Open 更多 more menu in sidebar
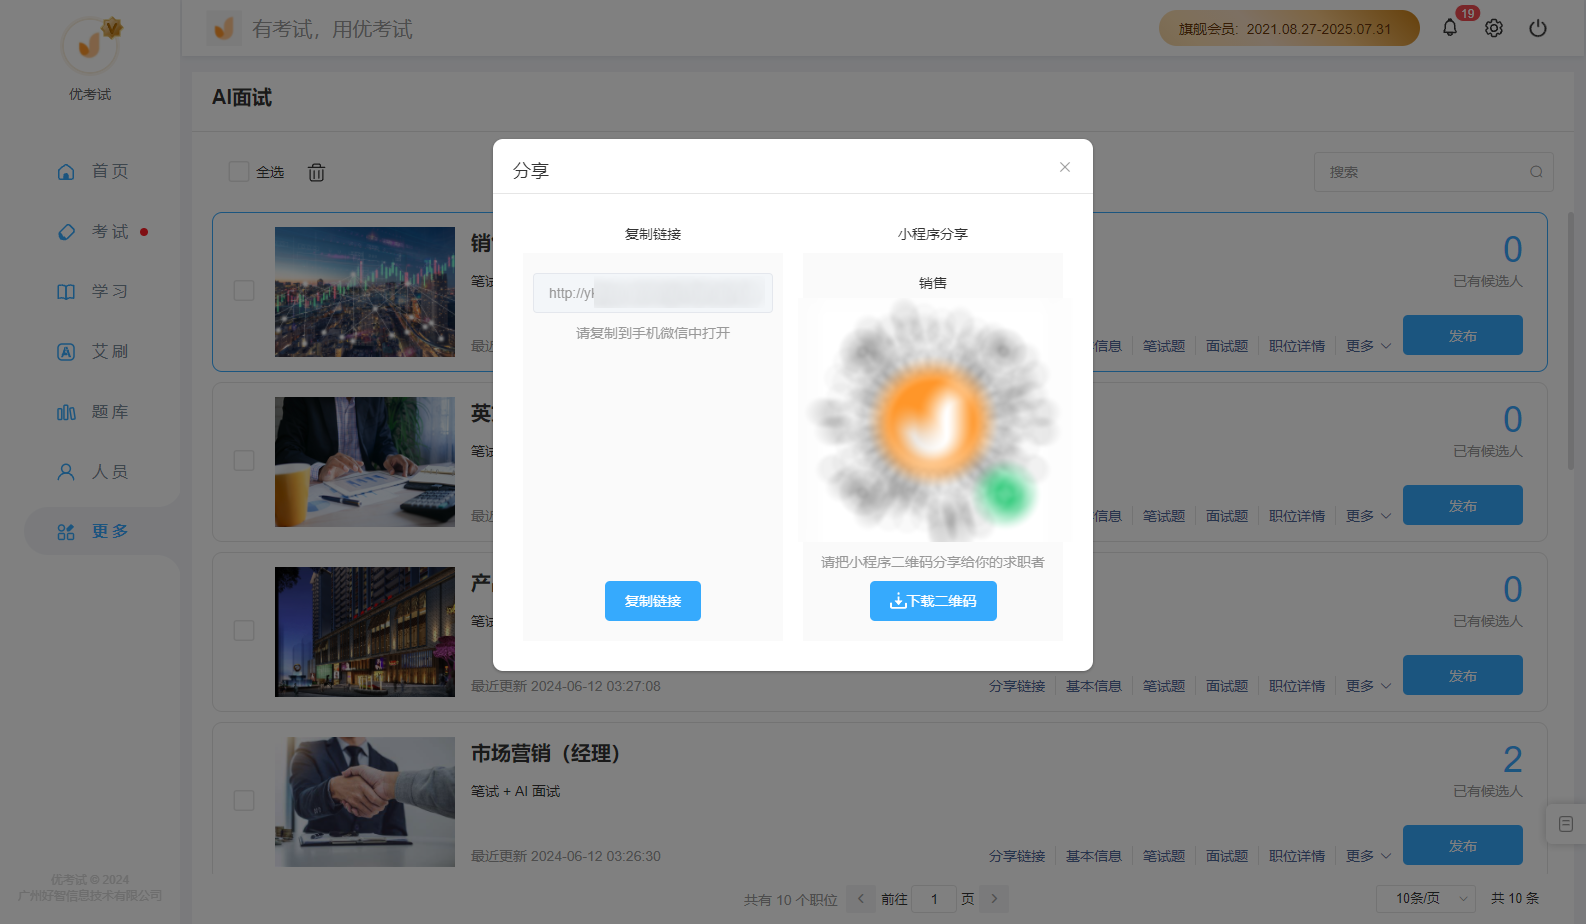The height and width of the screenshot is (924, 1586). coord(92,531)
